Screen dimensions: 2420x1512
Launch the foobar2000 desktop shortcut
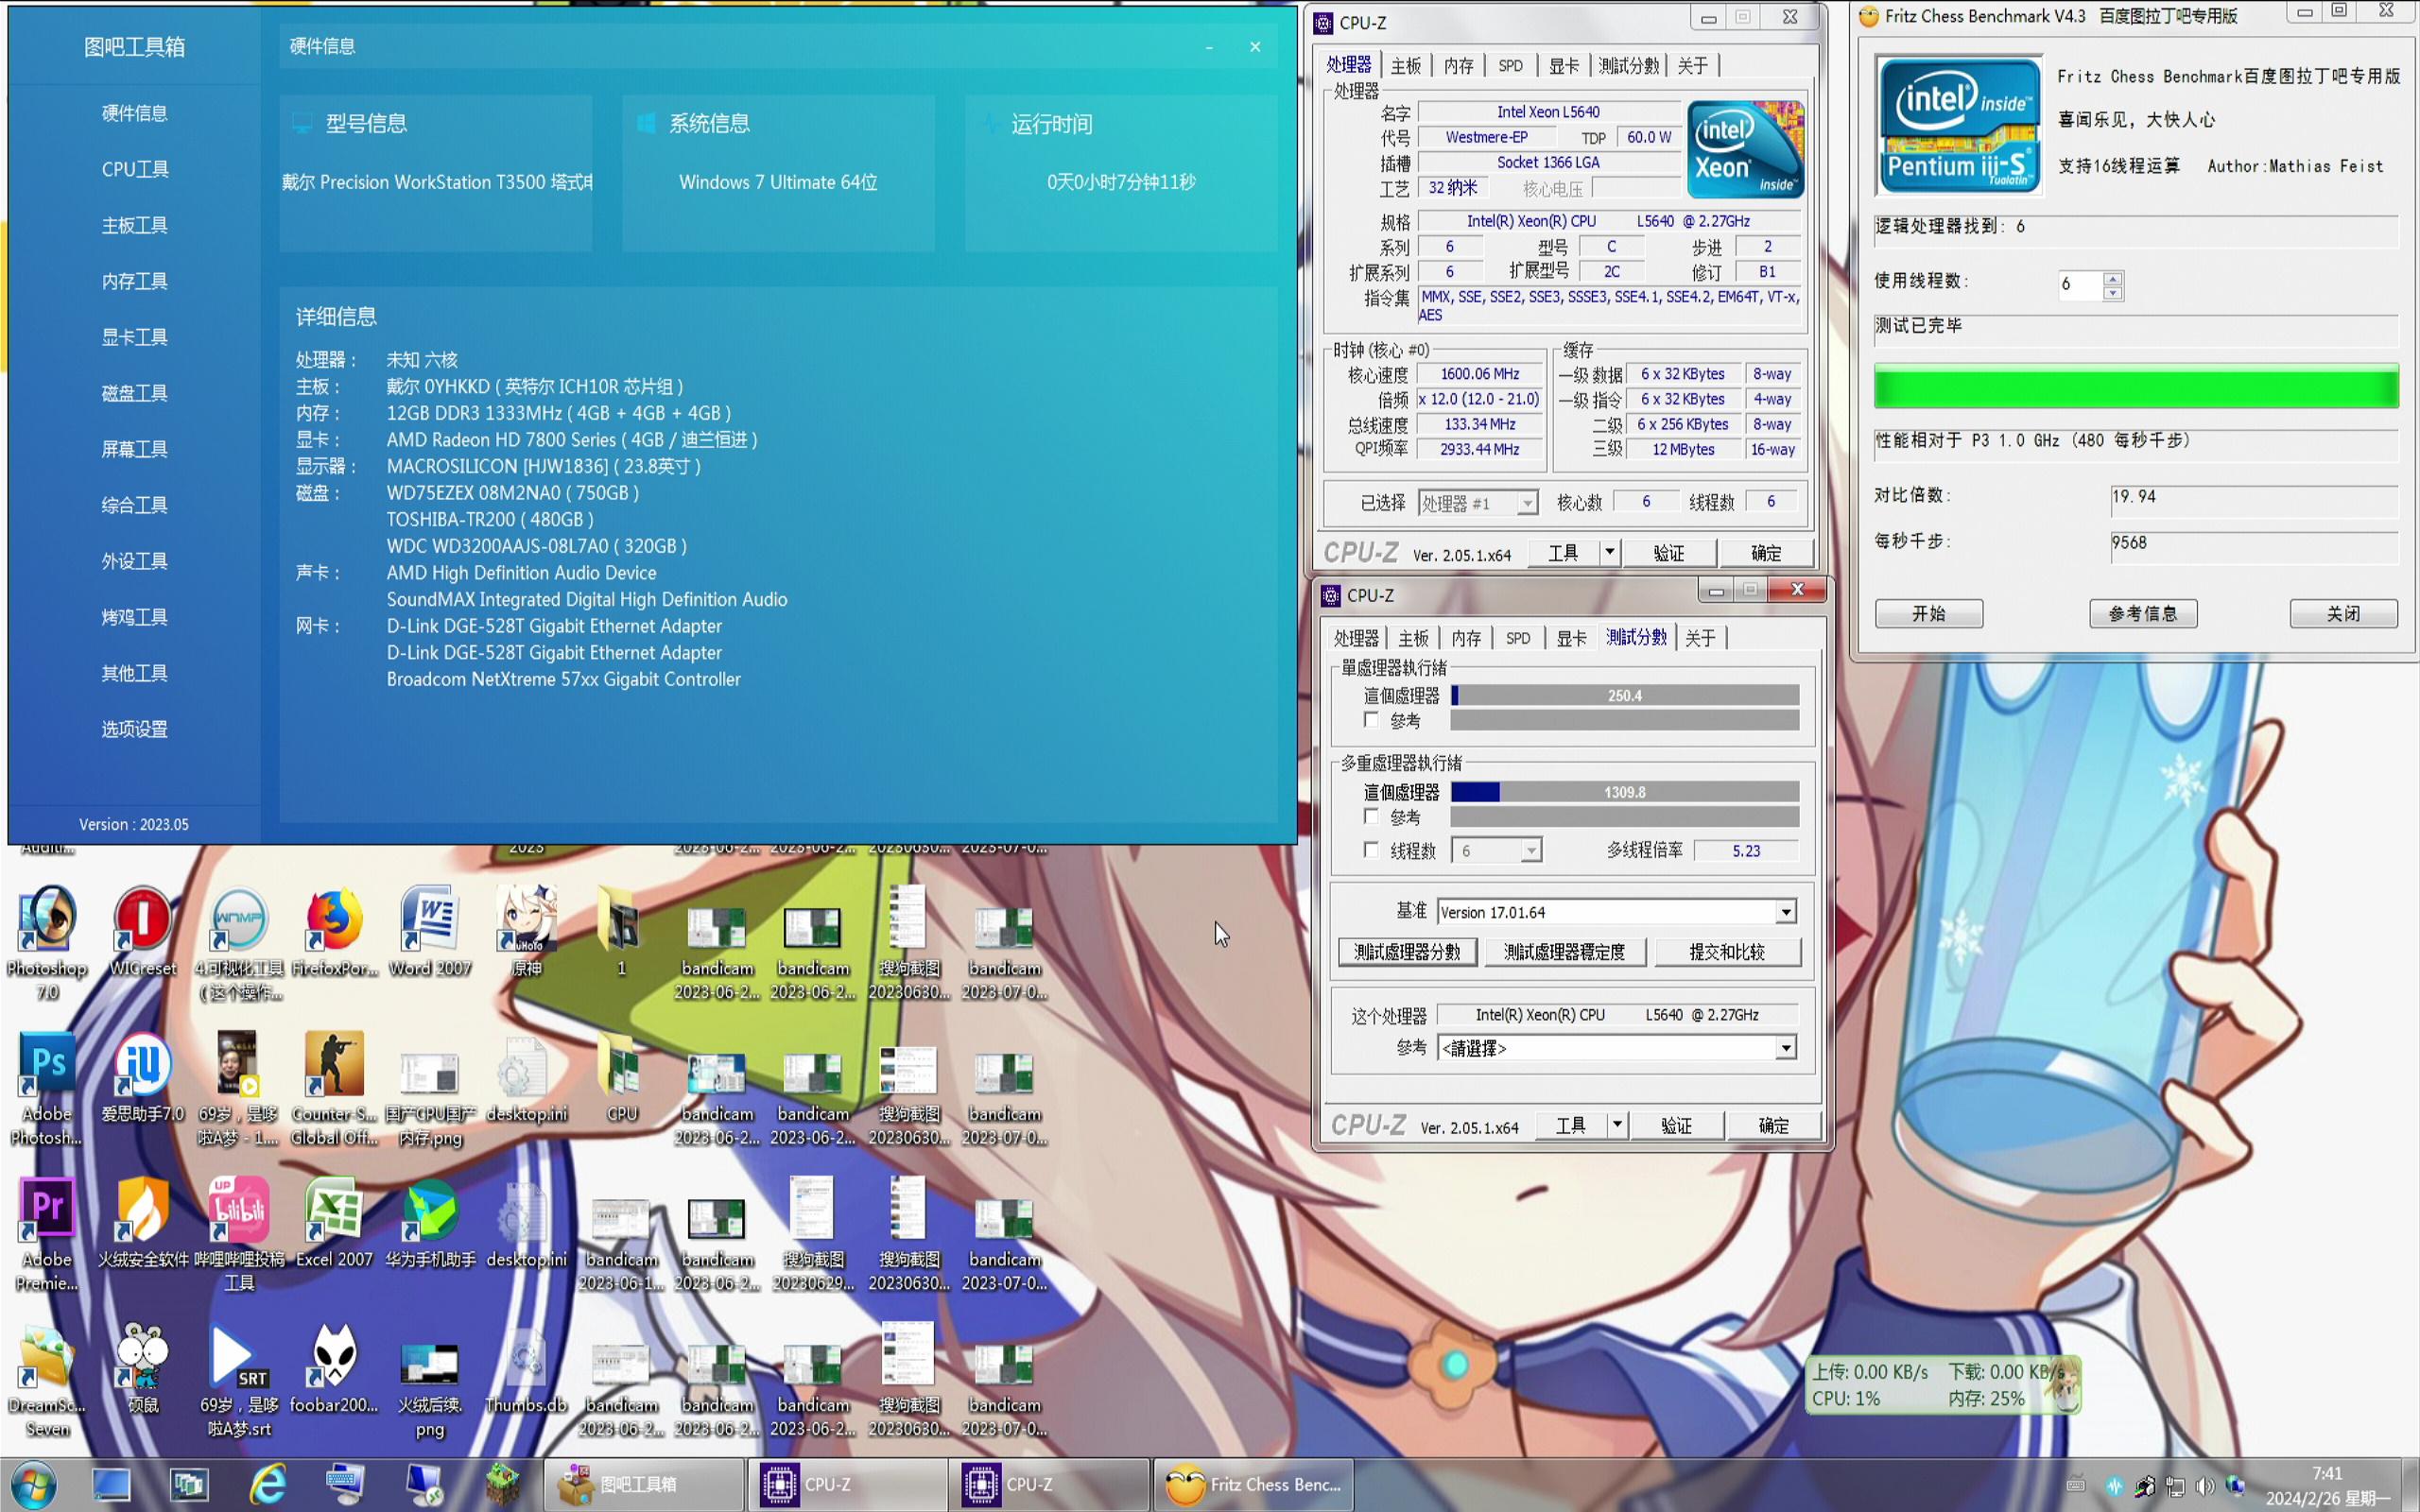334,1368
